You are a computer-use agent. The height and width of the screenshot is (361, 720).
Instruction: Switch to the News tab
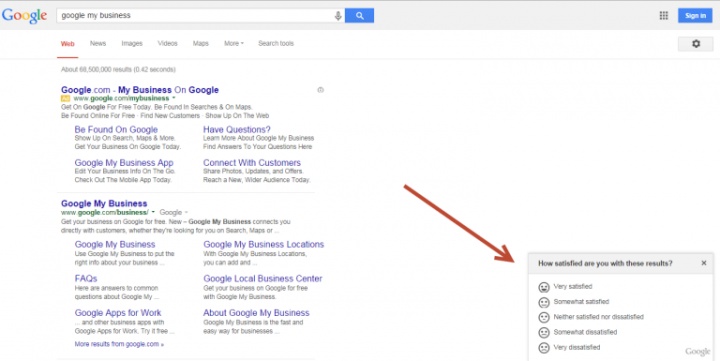pos(98,44)
